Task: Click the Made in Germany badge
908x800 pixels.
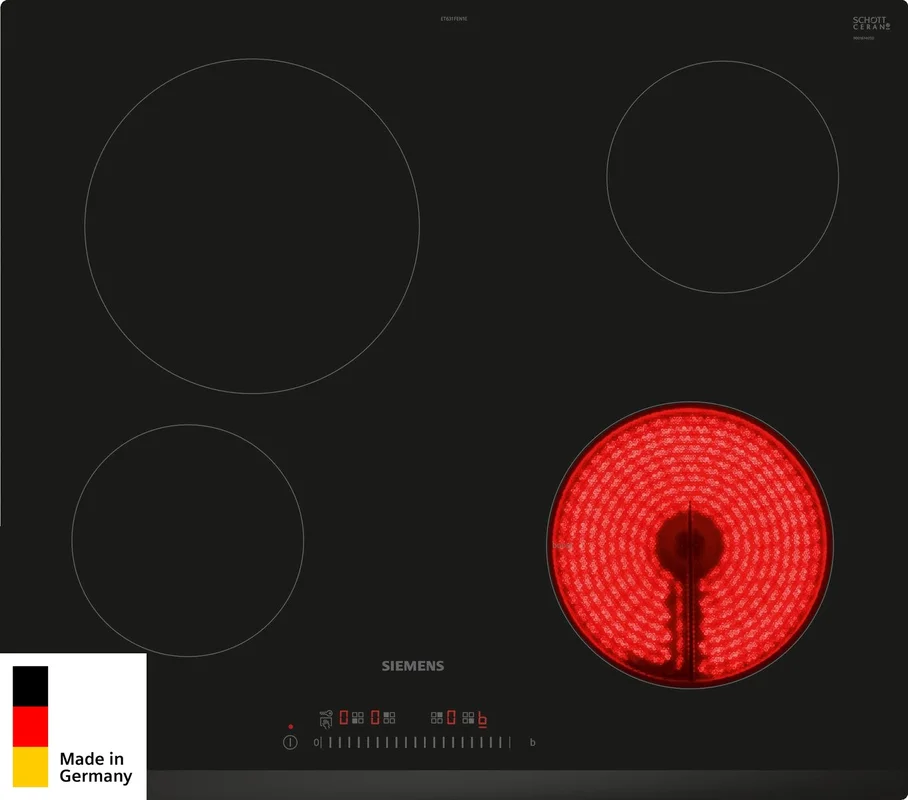Action: click(x=73, y=726)
